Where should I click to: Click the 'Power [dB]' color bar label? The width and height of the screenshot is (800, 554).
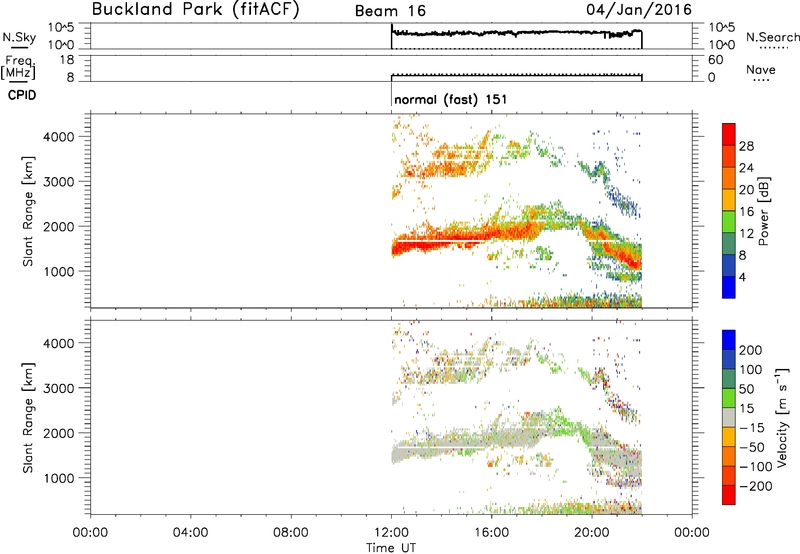coord(764,211)
